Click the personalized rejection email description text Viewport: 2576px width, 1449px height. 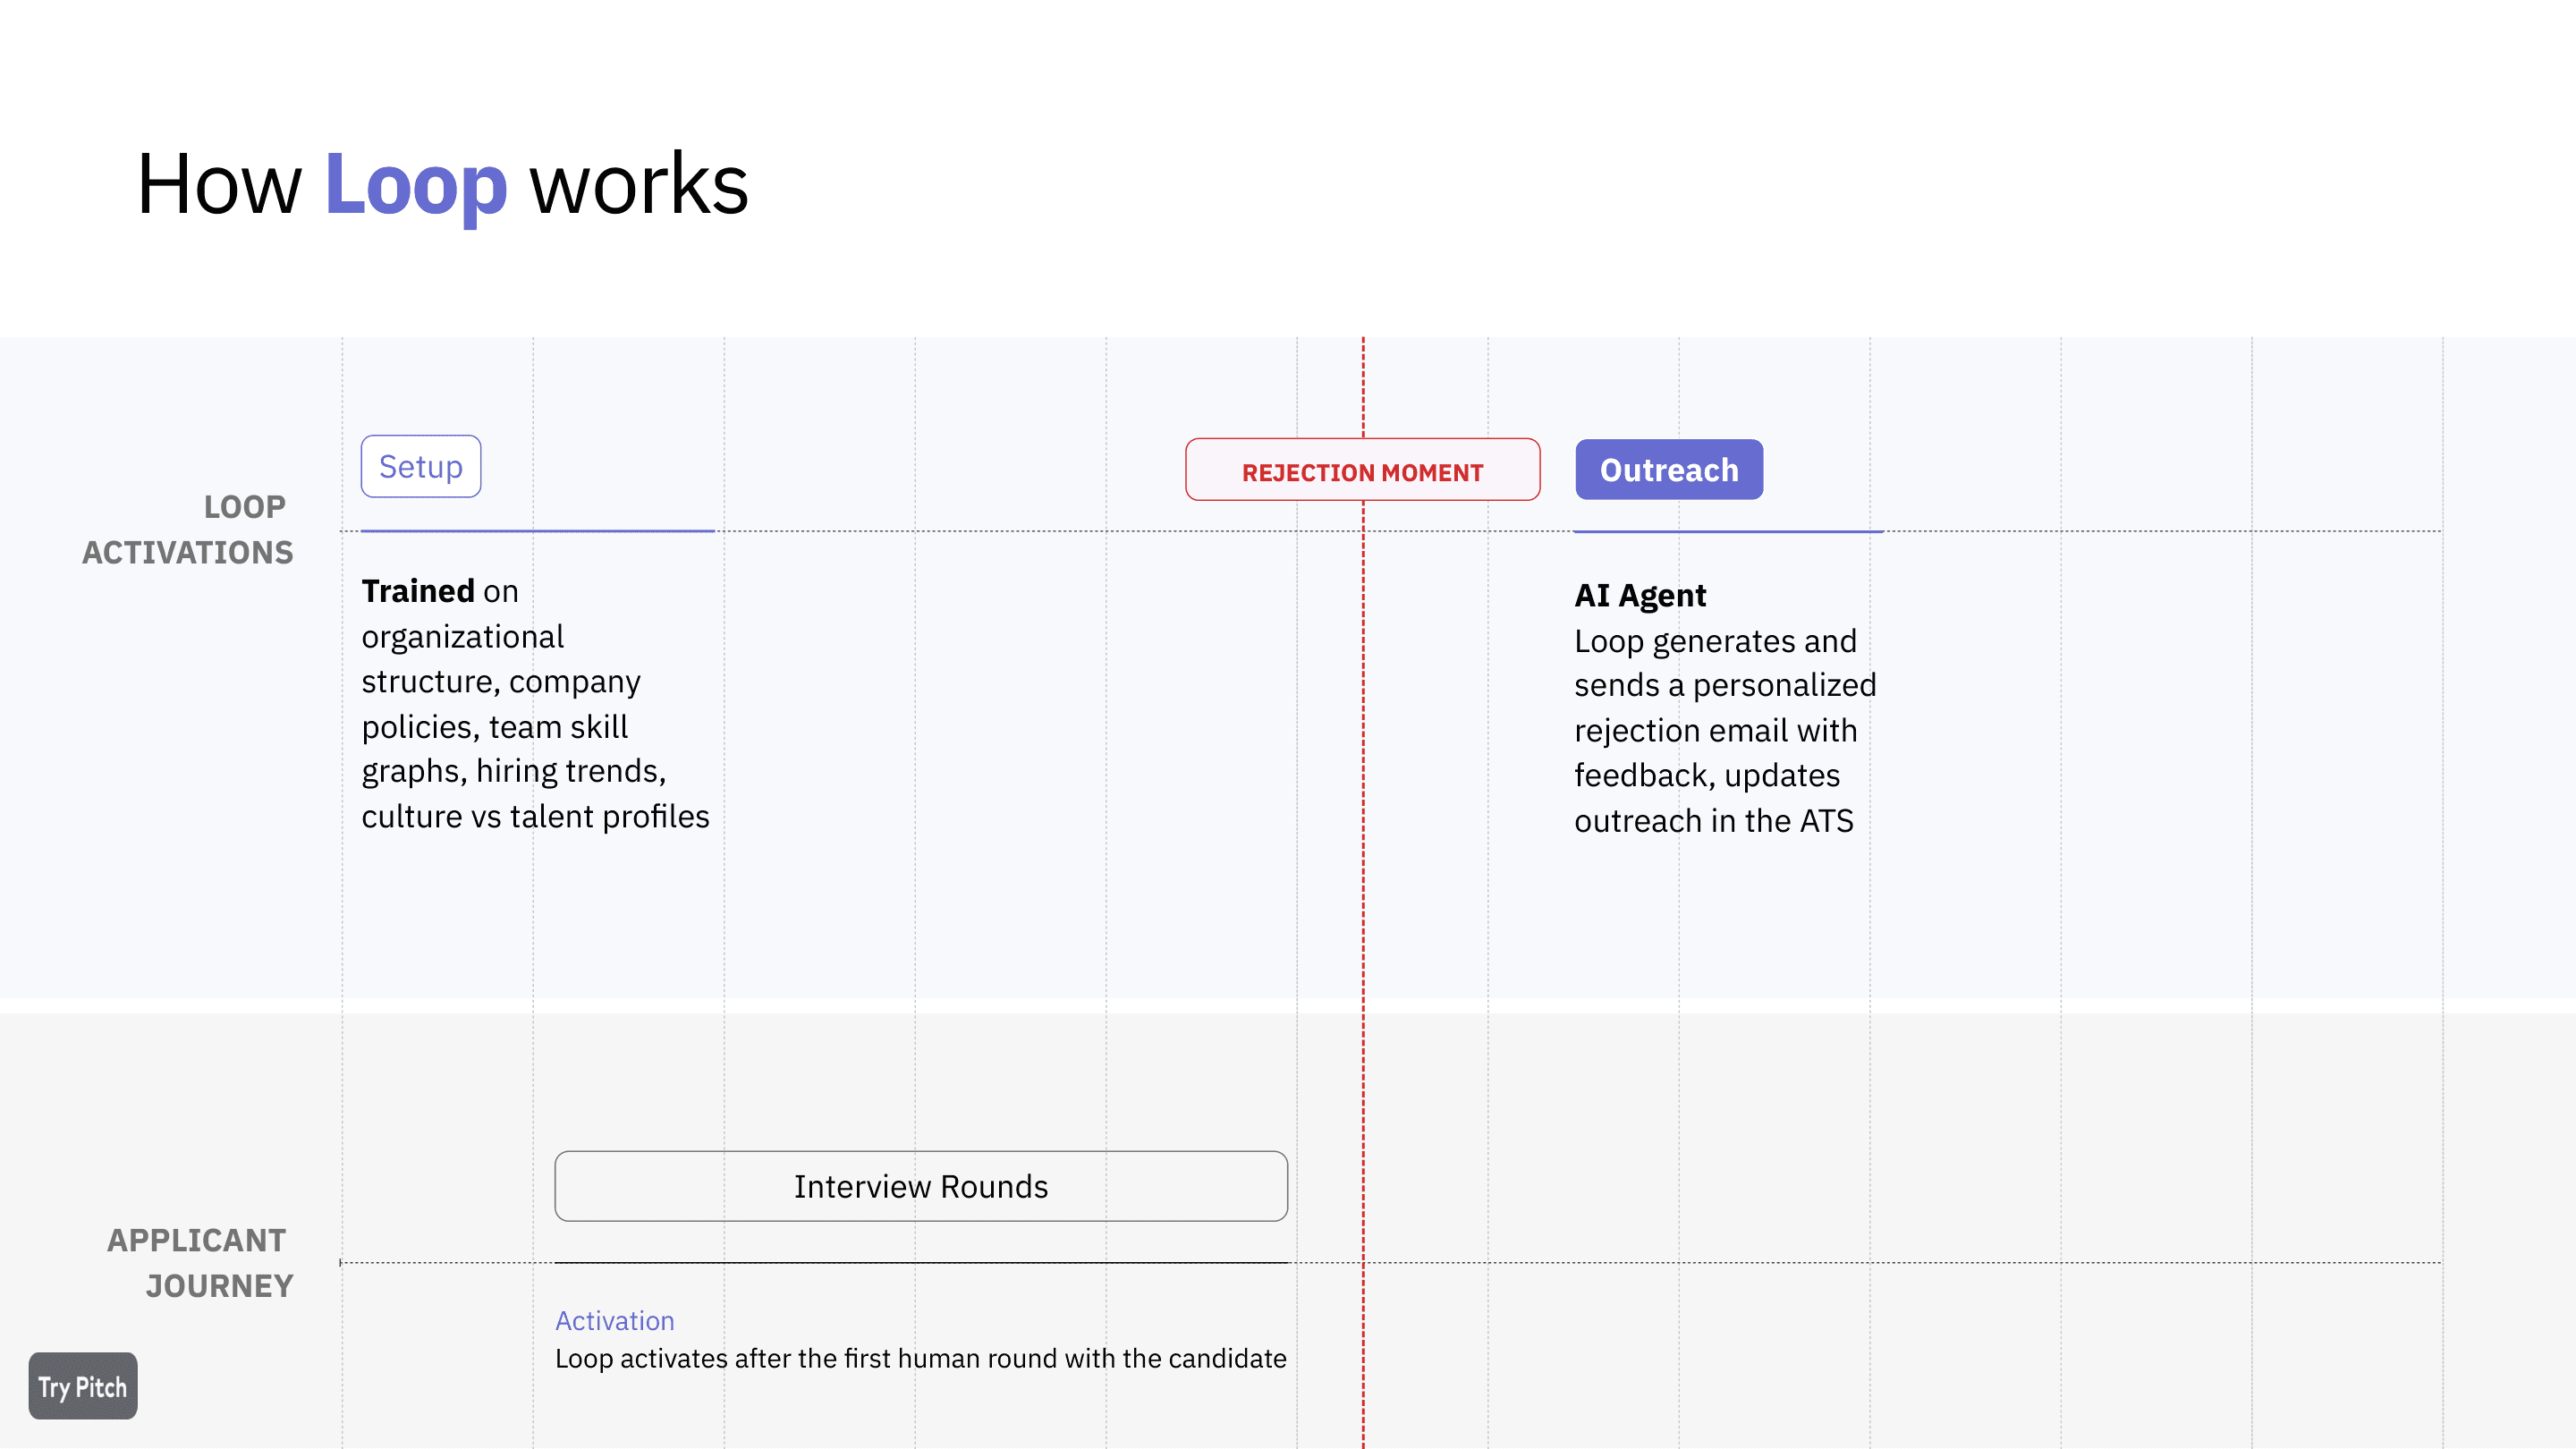point(1725,730)
